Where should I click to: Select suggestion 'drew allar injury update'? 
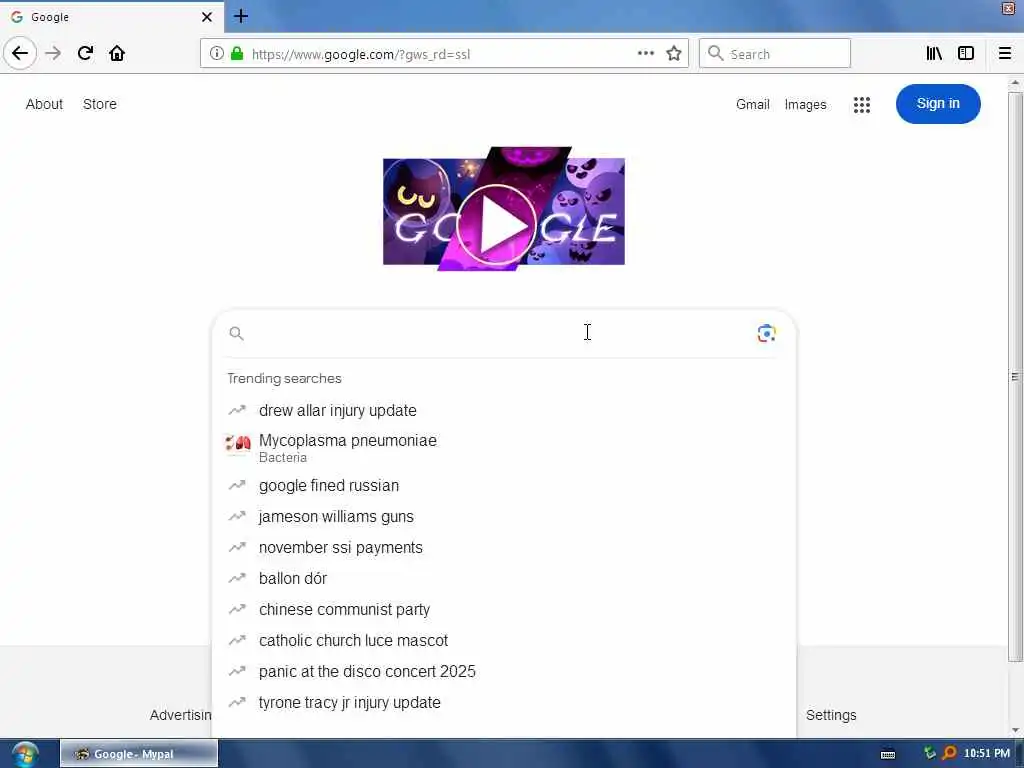[x=504, y=411]
